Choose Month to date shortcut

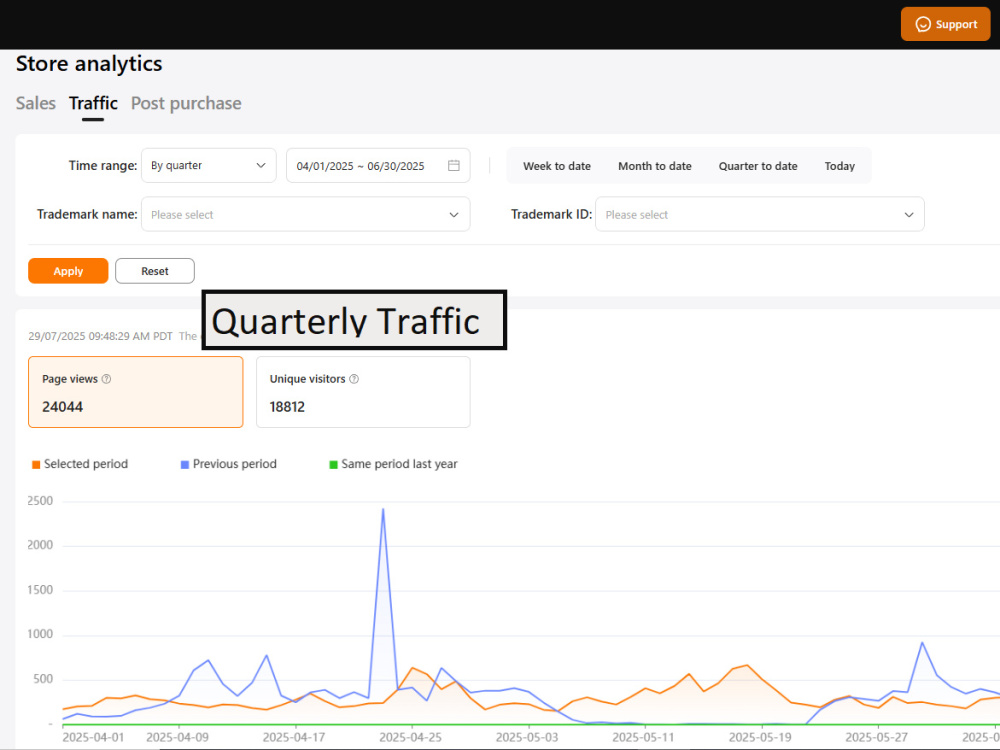tap(654, 166)
